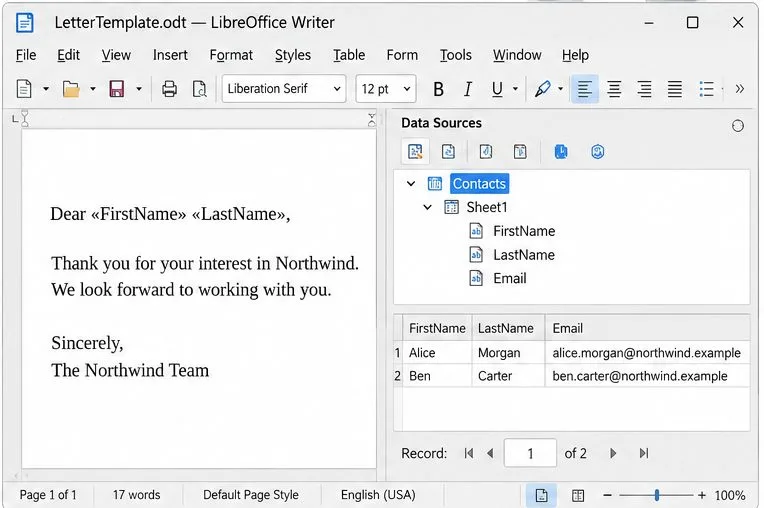Open the Underline style dropdown arrow
The height and width of the screenshot is (508, 764).
[x=515, y=89]
